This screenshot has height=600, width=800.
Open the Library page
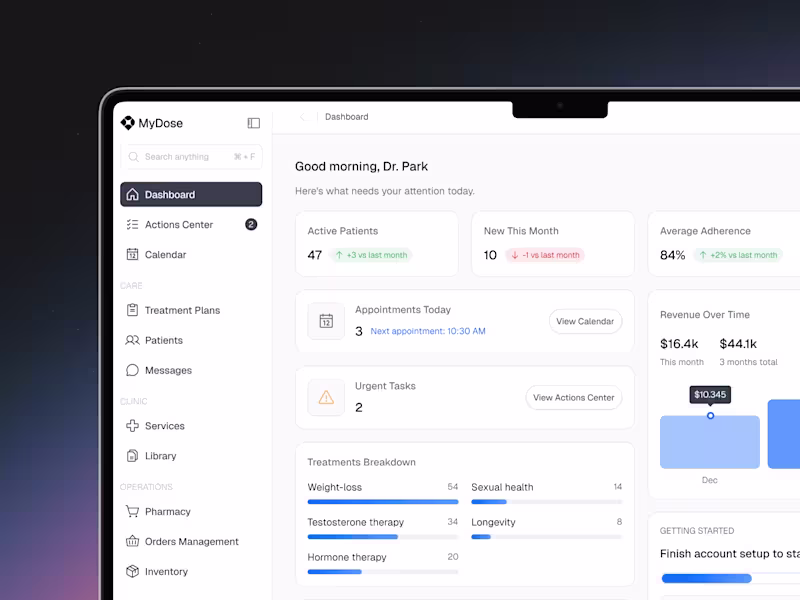click(191, 456)
